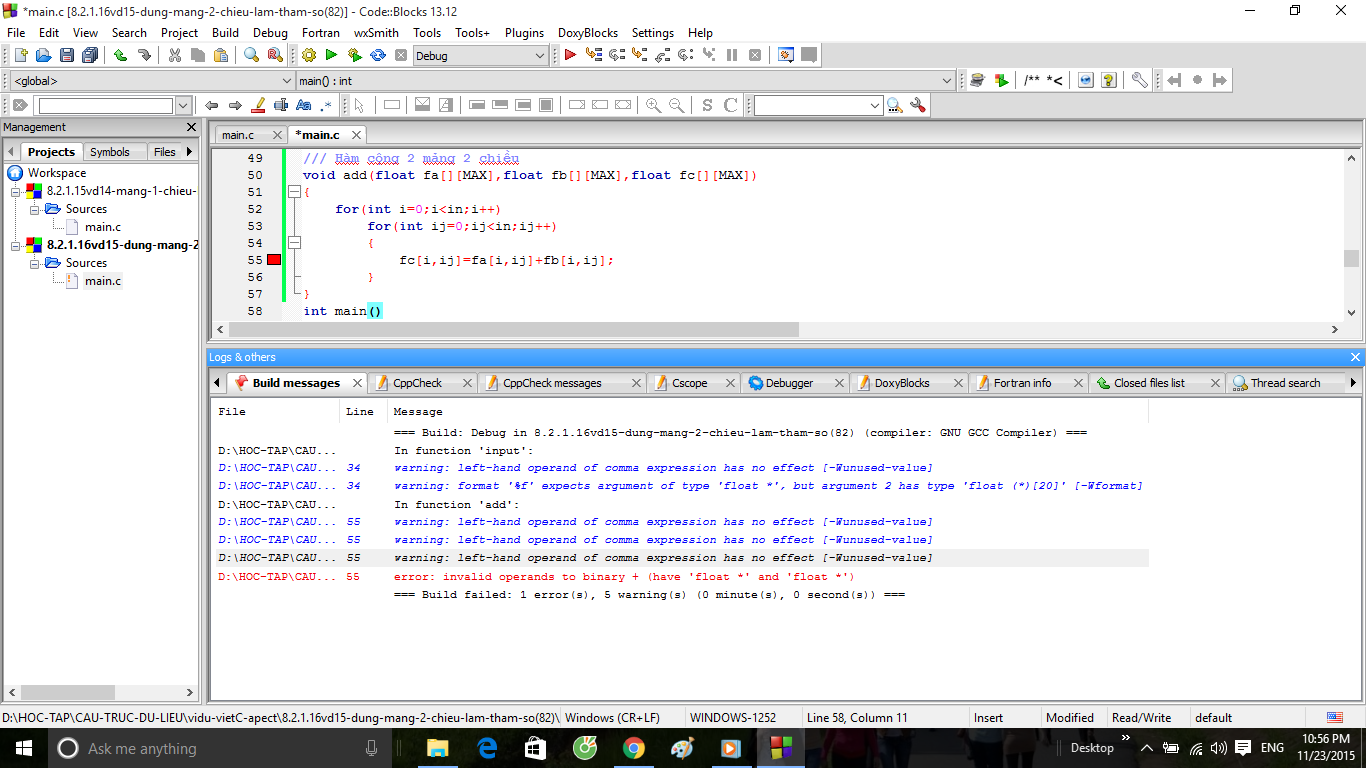This screenshot has height=768, width=1366.
Task: Click the highlight marker pen icon
Action: [258, 105]
